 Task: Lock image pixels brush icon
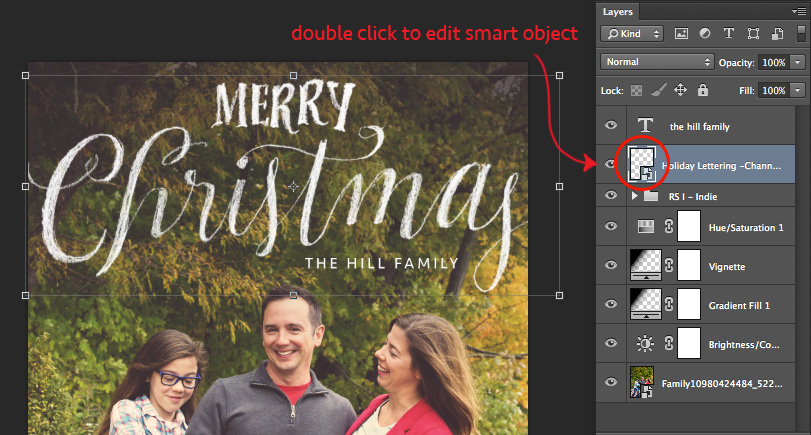658,90
